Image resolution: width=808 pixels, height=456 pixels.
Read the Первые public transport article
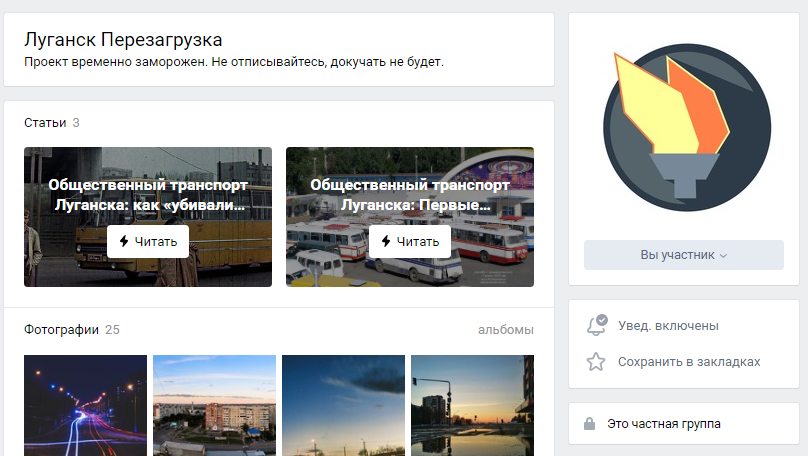(x=410, y=217)
